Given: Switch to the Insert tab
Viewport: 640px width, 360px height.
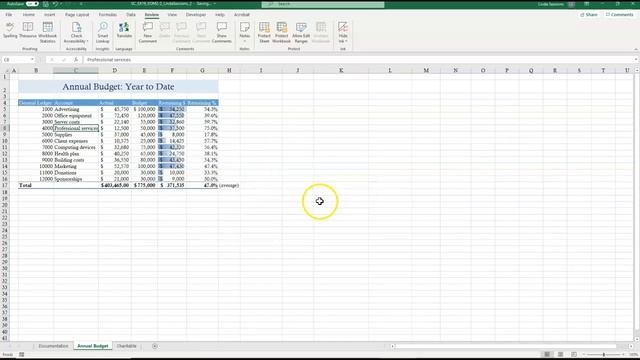Looking at the screenshot, I should tap(49, 15).
